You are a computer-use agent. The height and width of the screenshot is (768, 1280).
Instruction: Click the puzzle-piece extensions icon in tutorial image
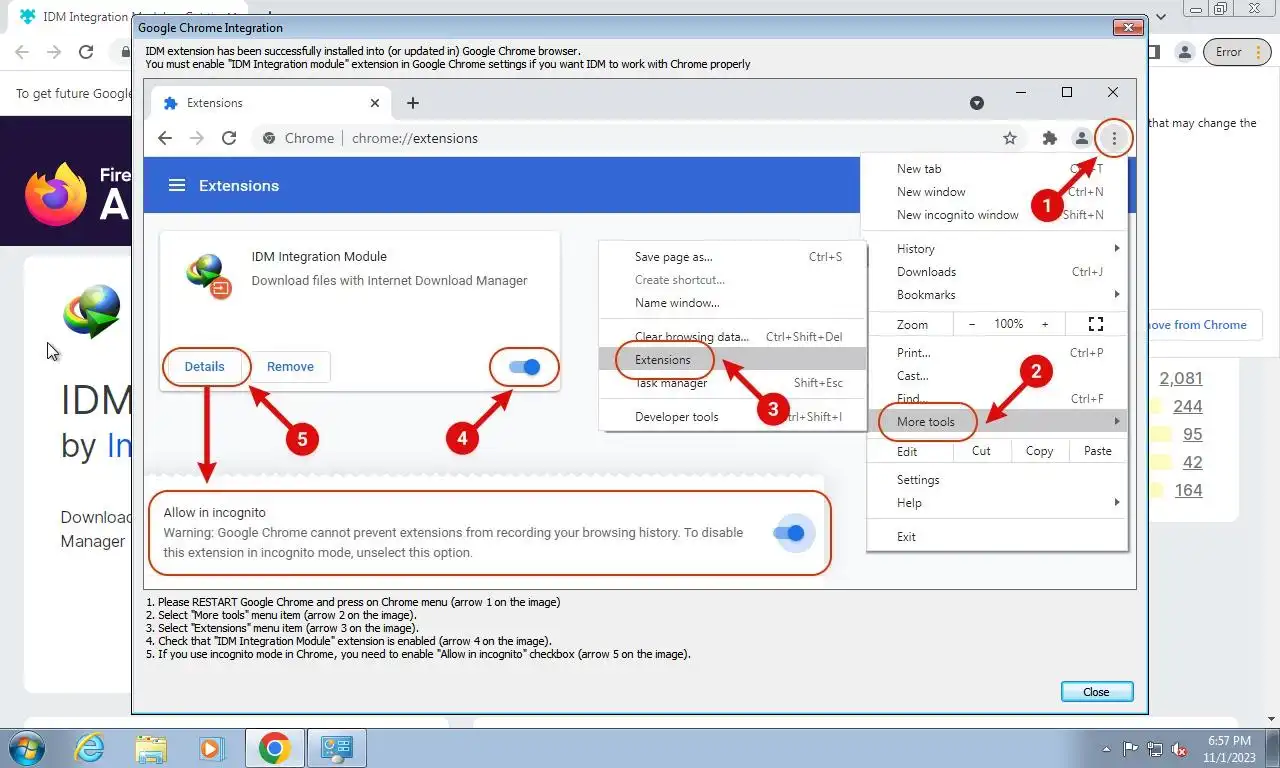[x=1049, y=138]
